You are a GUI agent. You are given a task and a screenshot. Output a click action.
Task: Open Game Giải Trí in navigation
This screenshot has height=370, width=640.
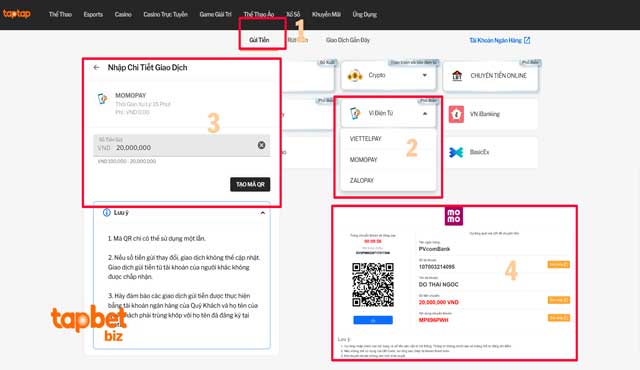coord(215,14)
